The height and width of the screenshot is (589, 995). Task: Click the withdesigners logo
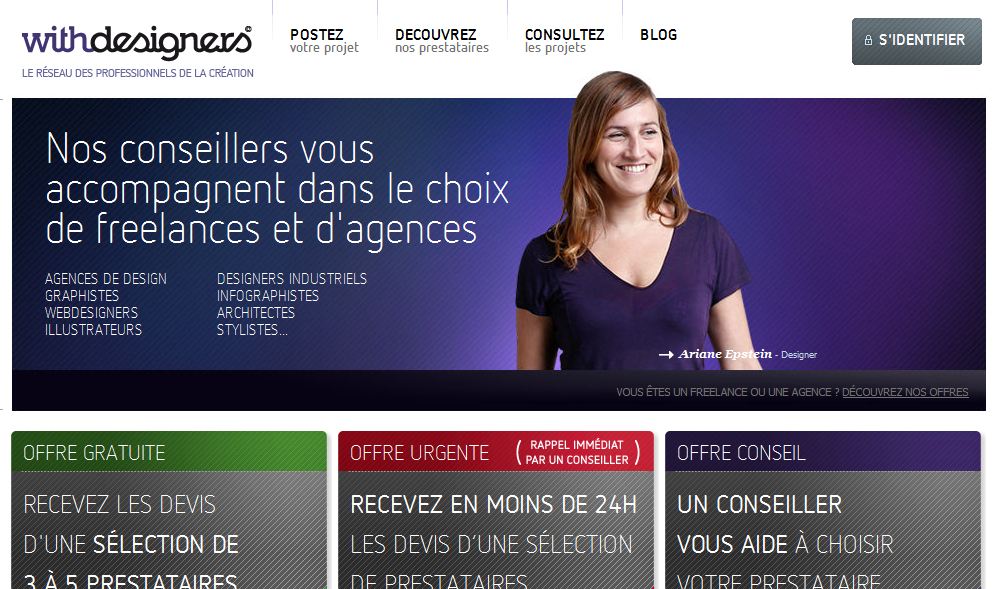137,42
